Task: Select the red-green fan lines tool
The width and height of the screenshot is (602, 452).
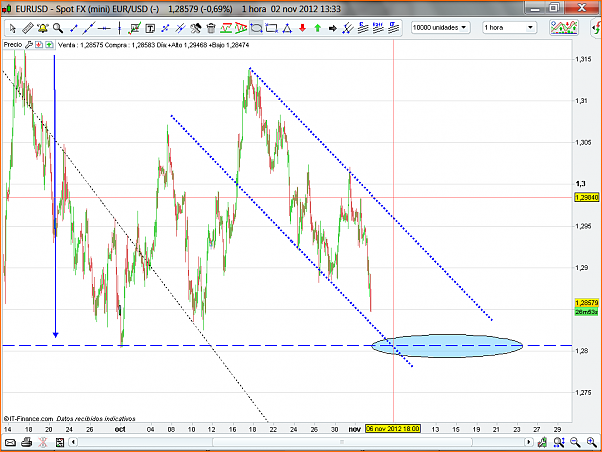Action: click(x=241, y=28)
